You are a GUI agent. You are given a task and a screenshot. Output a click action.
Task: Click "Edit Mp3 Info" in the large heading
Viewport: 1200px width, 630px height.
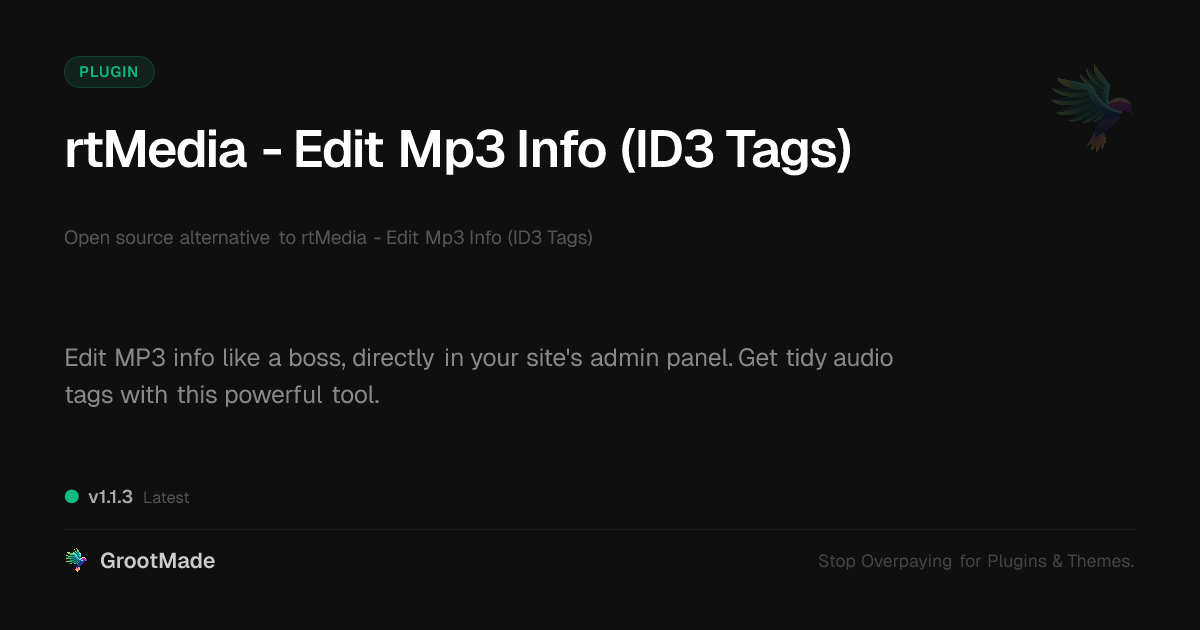pos(449,150)
